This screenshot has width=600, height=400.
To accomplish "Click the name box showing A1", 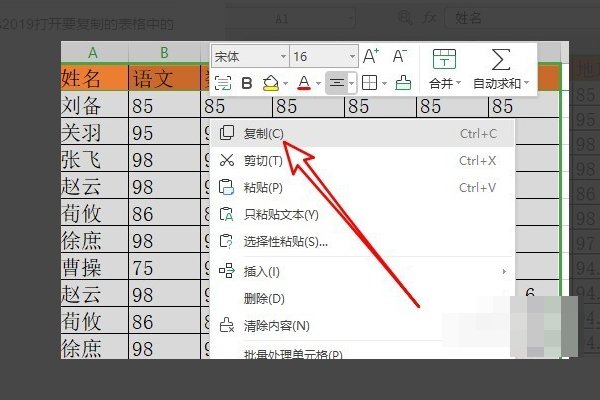I will pyautogui.click(x=291, y=18).
